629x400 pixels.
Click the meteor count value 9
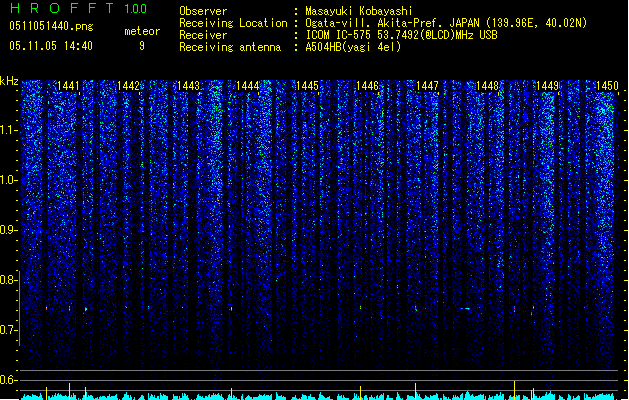pos(142,46)
